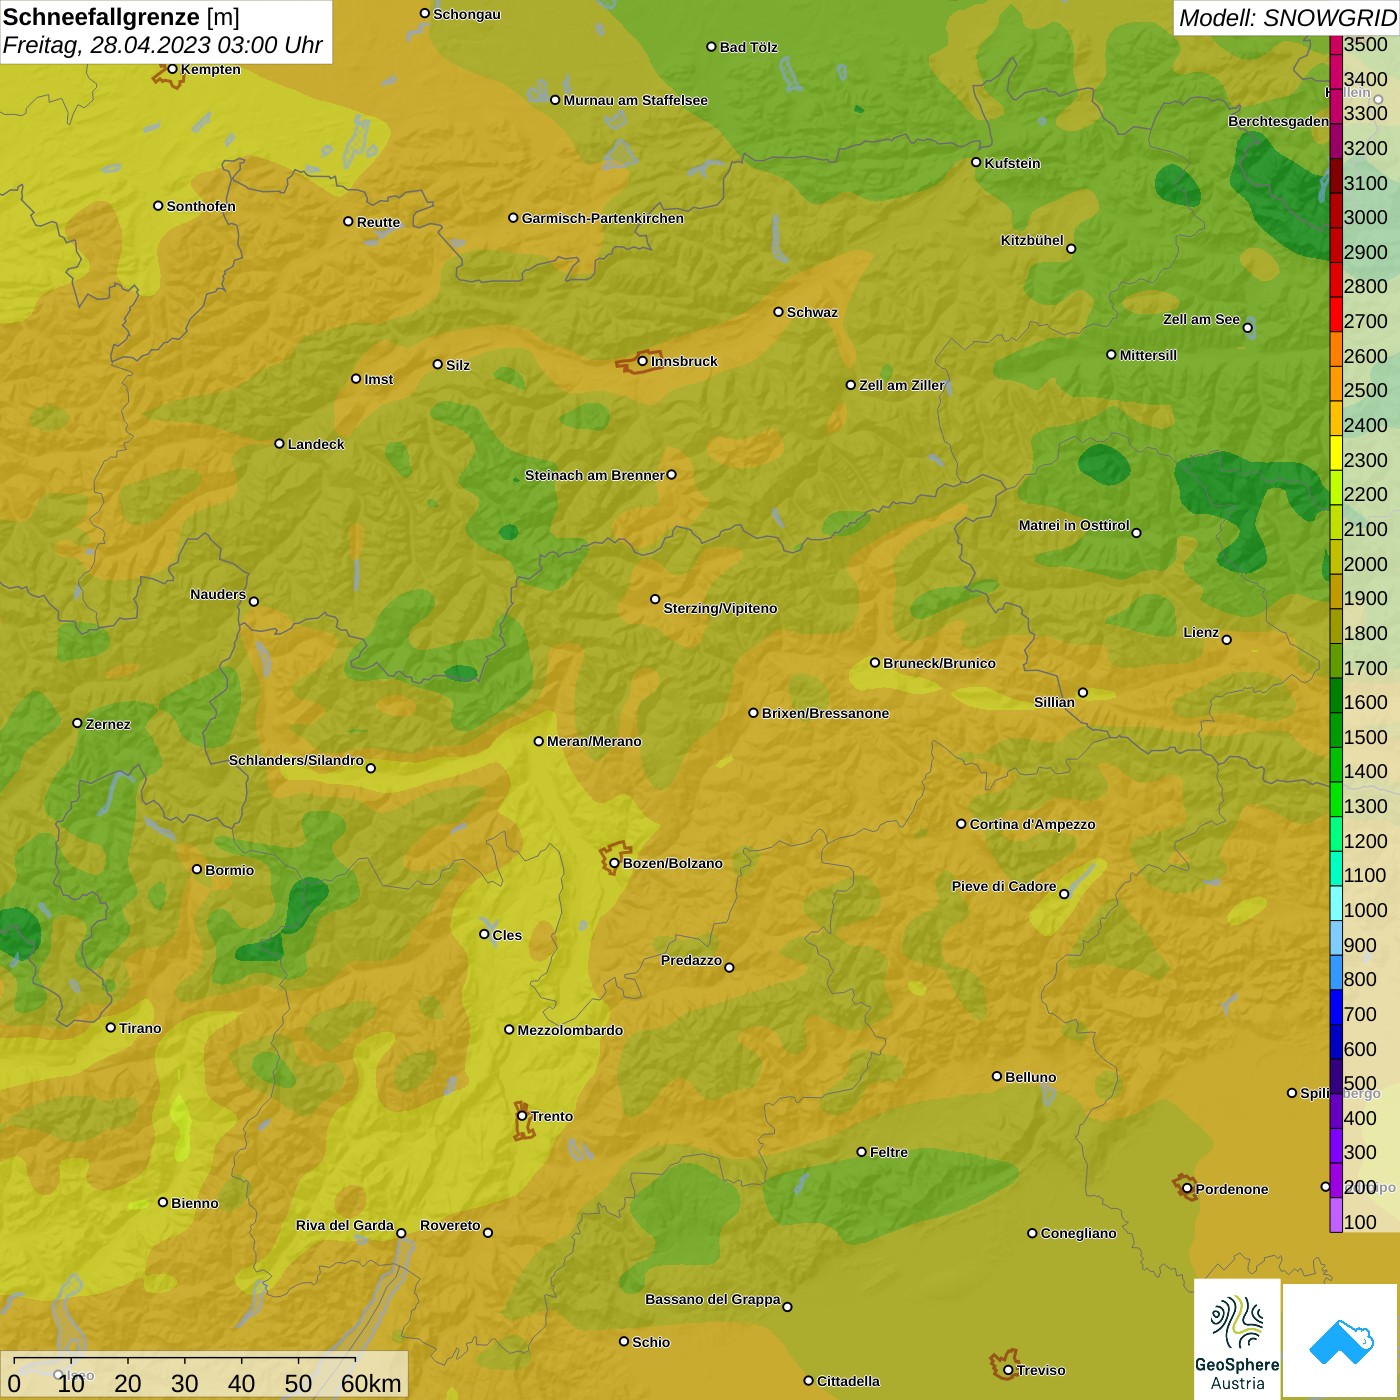Image resolution: width=1400 pixels, height=1400 pixels.
Task: Click the Belluno location dot
Action: (x=996, y=1076)
